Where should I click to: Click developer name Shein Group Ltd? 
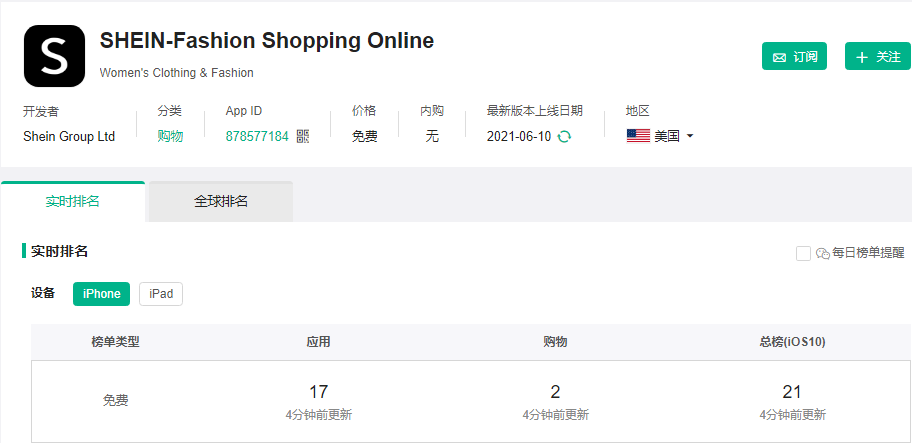69,137
